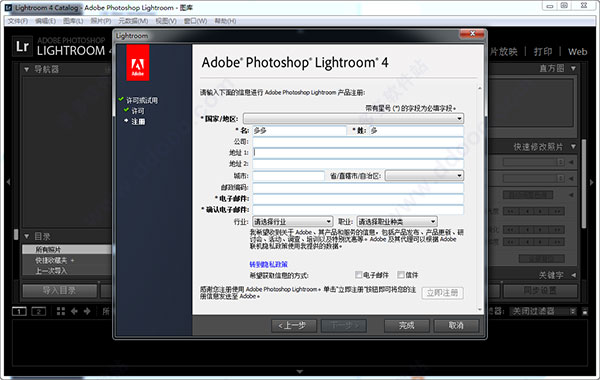The width and height of the screenshot is (600, 380).
Task: Enable the 信件 contact checkbox
Action: pos(401,274)
